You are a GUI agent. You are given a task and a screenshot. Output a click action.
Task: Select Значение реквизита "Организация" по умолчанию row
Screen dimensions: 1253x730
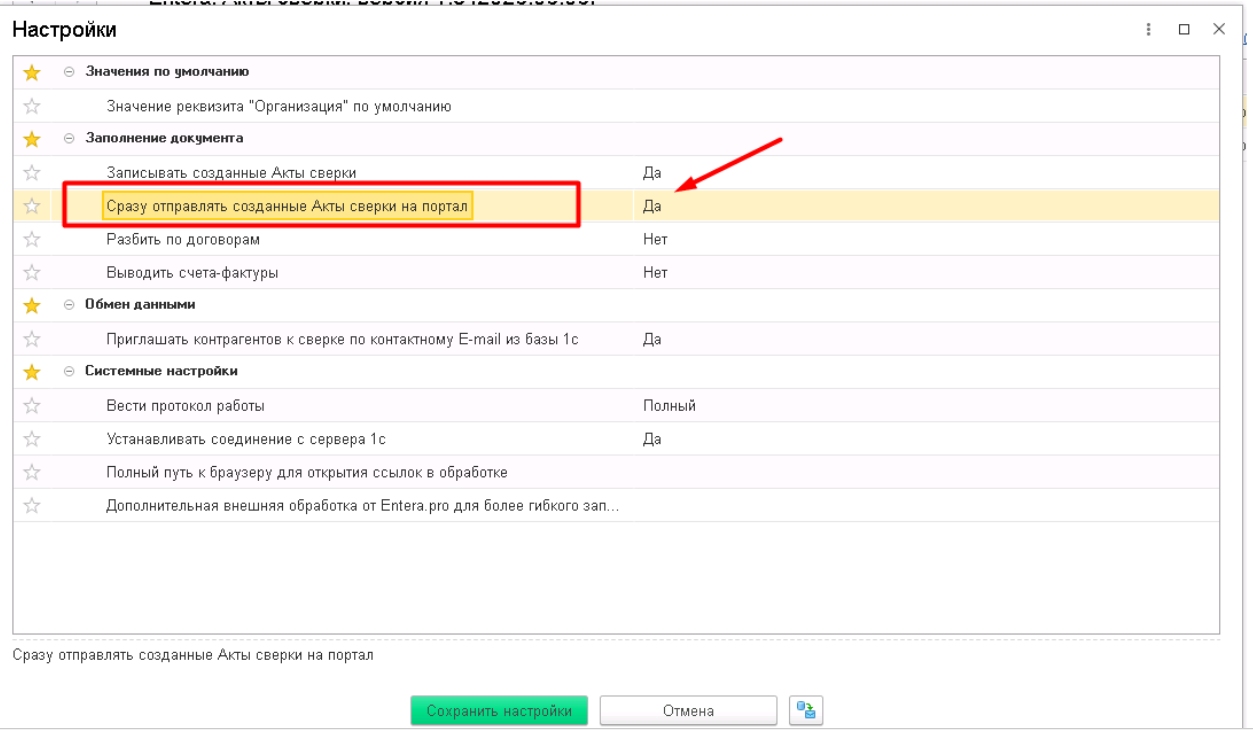pyautogui.click(x=279, y=106)
